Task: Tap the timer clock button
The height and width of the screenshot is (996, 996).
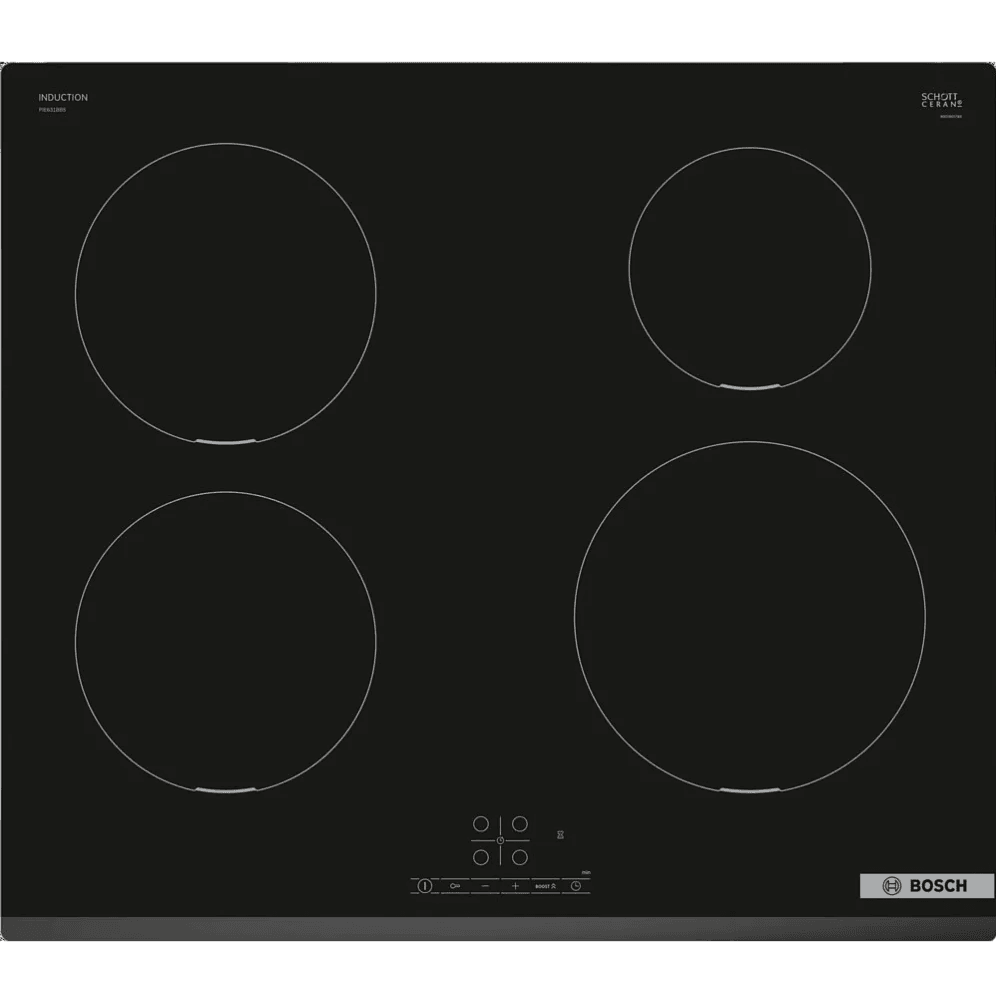Action: pos(575,885)
